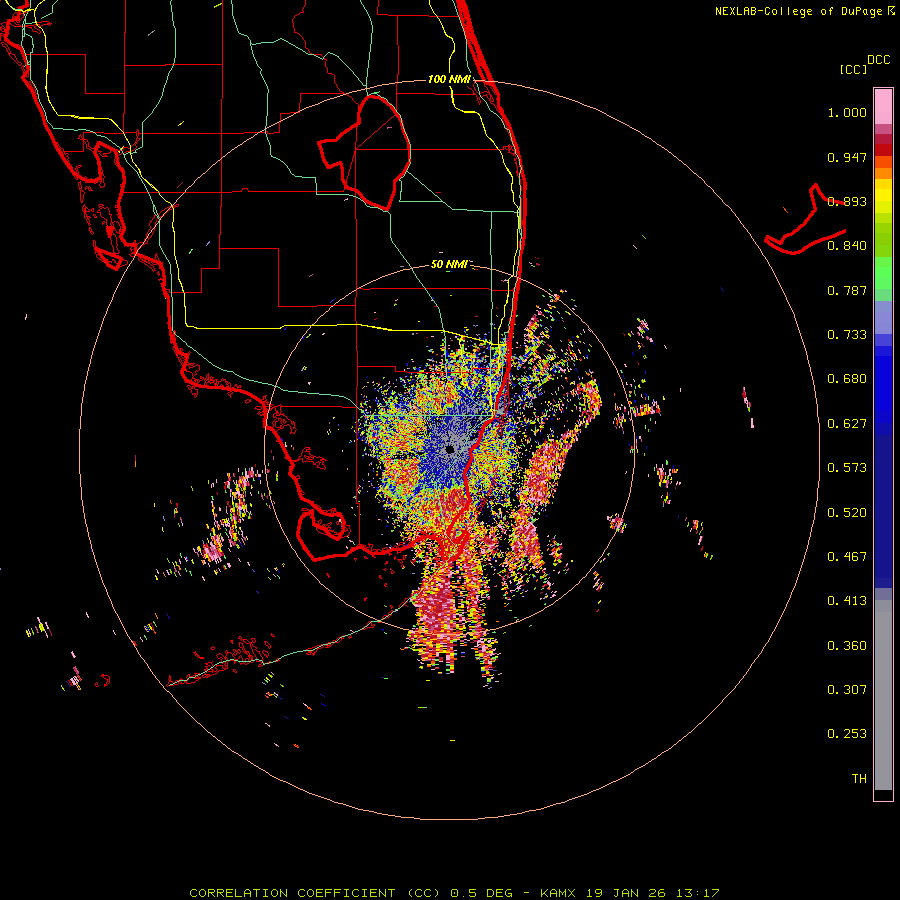Click the [CC] unit label
Screen dimensions: 900x900
[x=854, y=69]
